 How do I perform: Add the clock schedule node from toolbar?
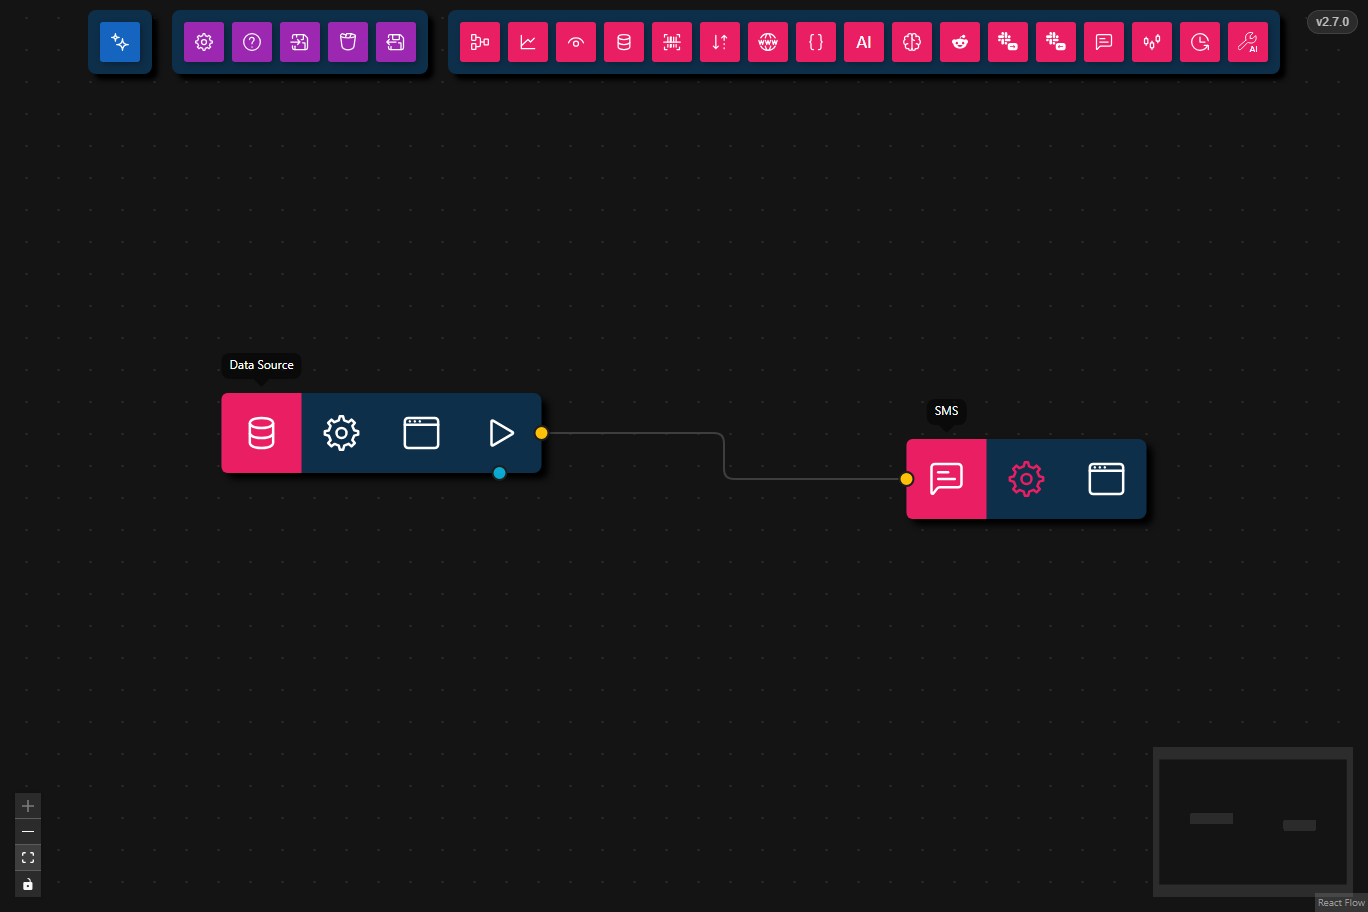pos(1200,42)
